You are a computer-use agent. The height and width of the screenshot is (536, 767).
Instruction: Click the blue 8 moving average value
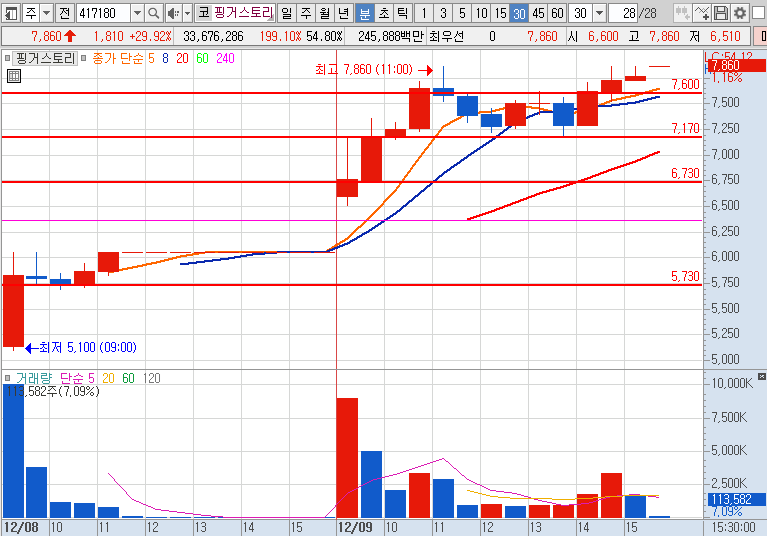point(165,59)
